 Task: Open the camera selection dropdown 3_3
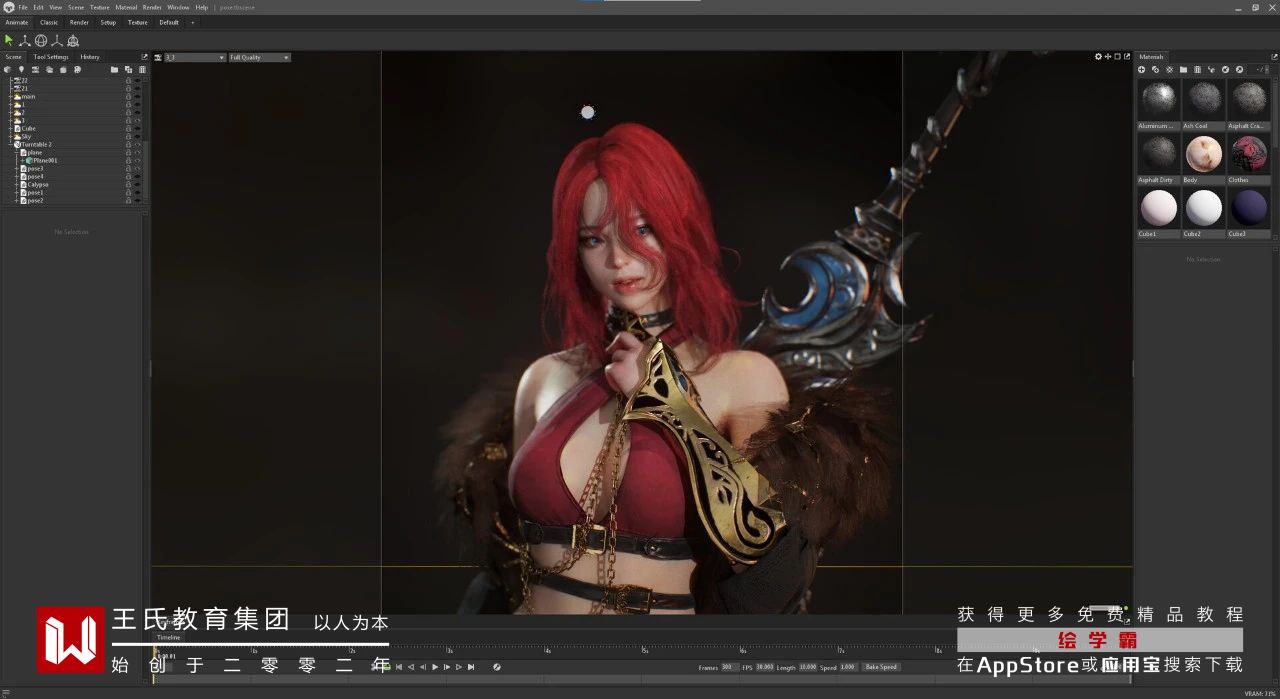pyautogui.click(x=195, y=57)
